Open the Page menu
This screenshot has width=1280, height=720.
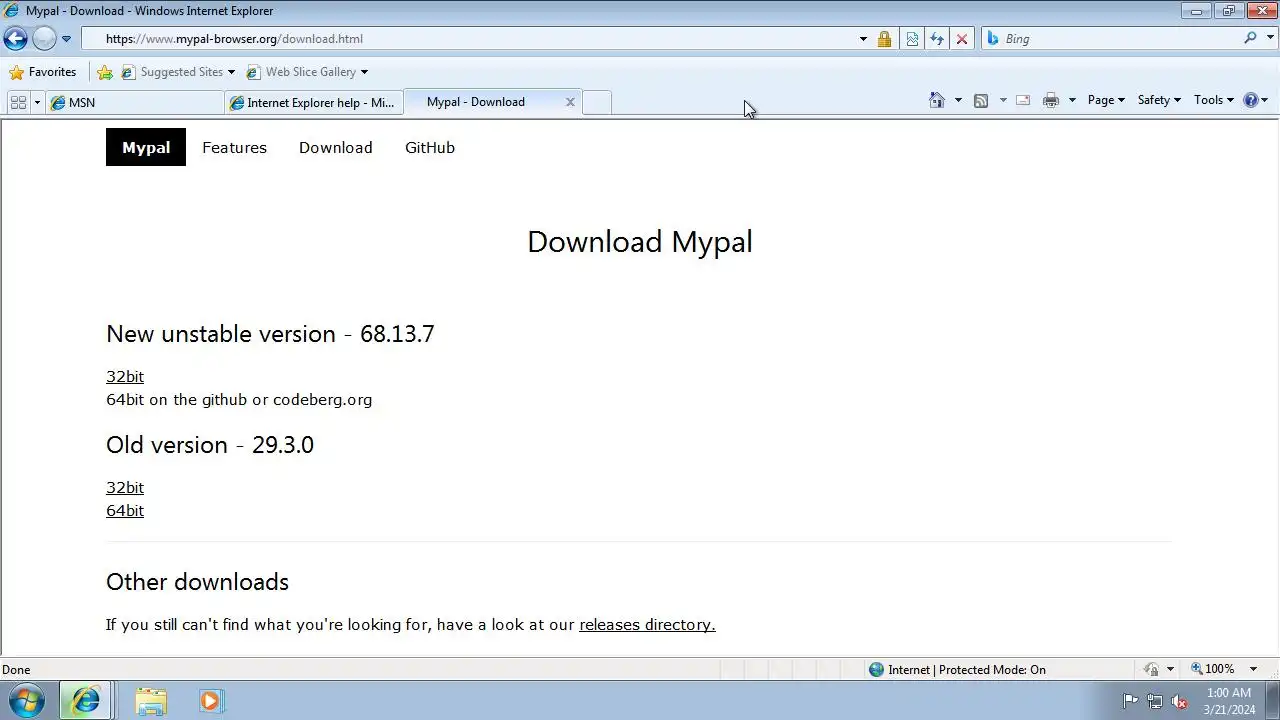1106,100
